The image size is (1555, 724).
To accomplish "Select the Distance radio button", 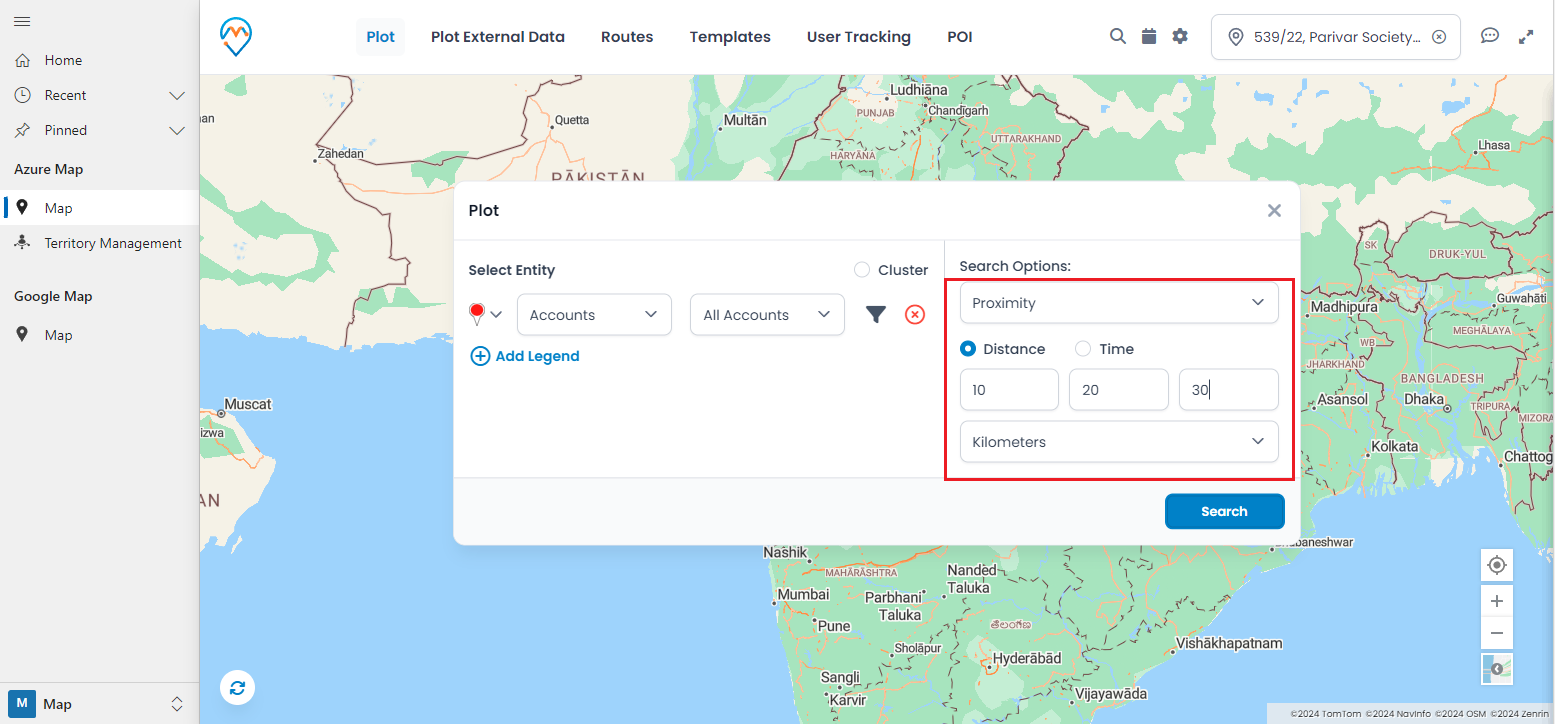I will pyautogui.click(x=968, y=349).
